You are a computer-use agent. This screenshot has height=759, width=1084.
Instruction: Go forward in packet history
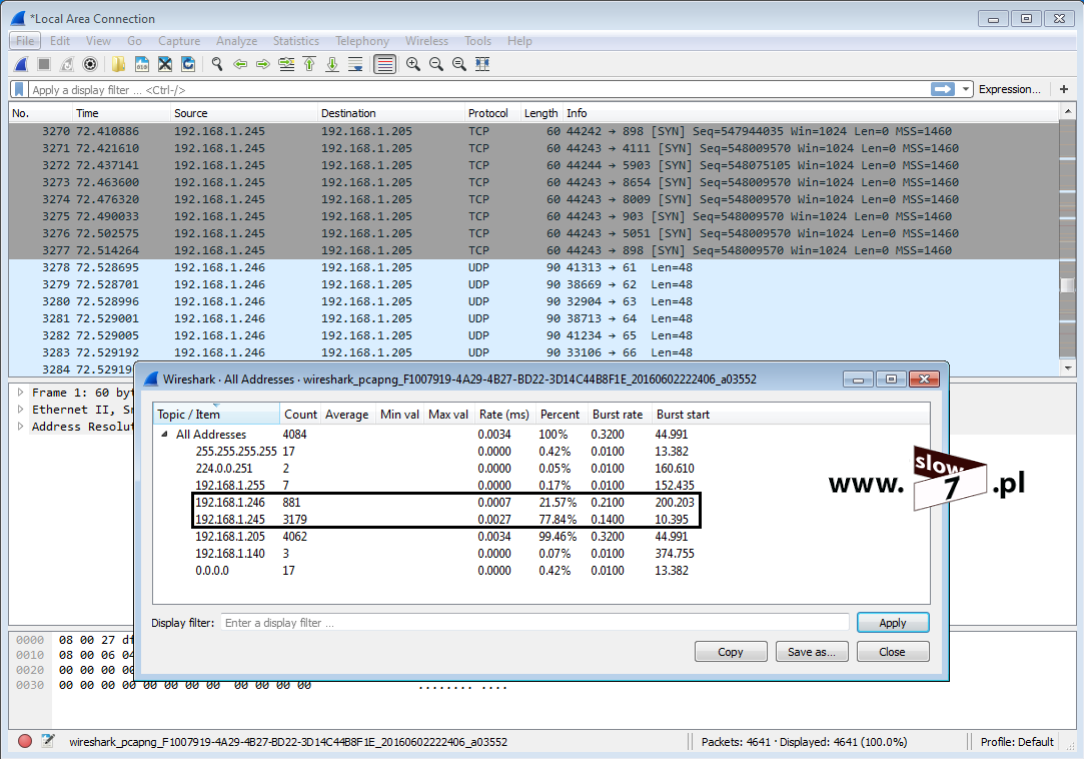coord(263,64)
